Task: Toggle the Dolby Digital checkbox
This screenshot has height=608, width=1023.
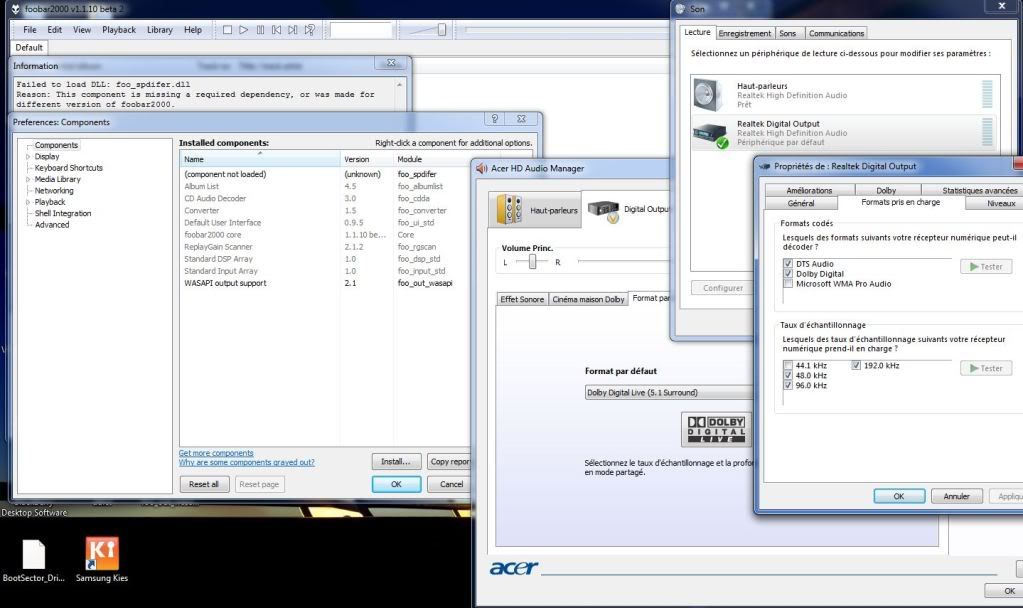Action: tap(788, 274)
